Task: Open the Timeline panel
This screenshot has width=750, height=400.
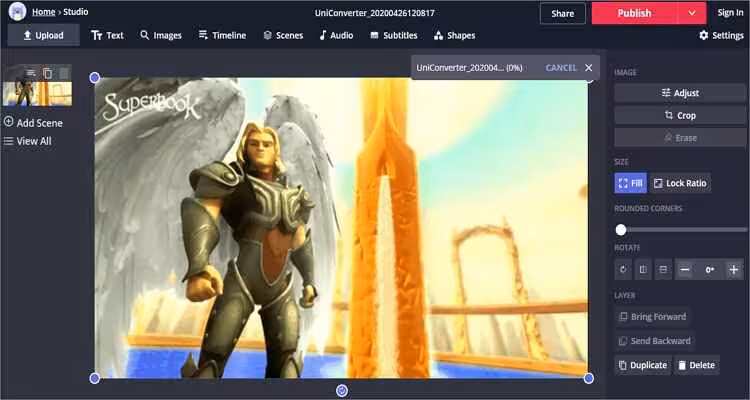Action: (222, 35)
